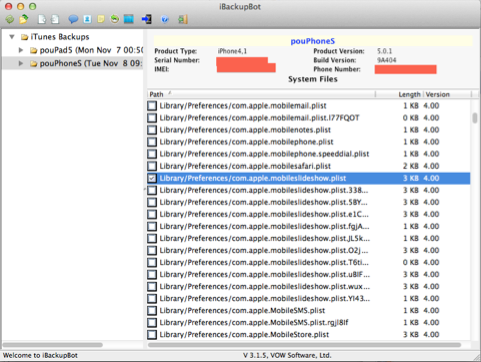Check the com.apple.mobilemail.plist checkbox
Image resolution: width=481 pixels, height=362 pixels.
click(x=152, y=106)
